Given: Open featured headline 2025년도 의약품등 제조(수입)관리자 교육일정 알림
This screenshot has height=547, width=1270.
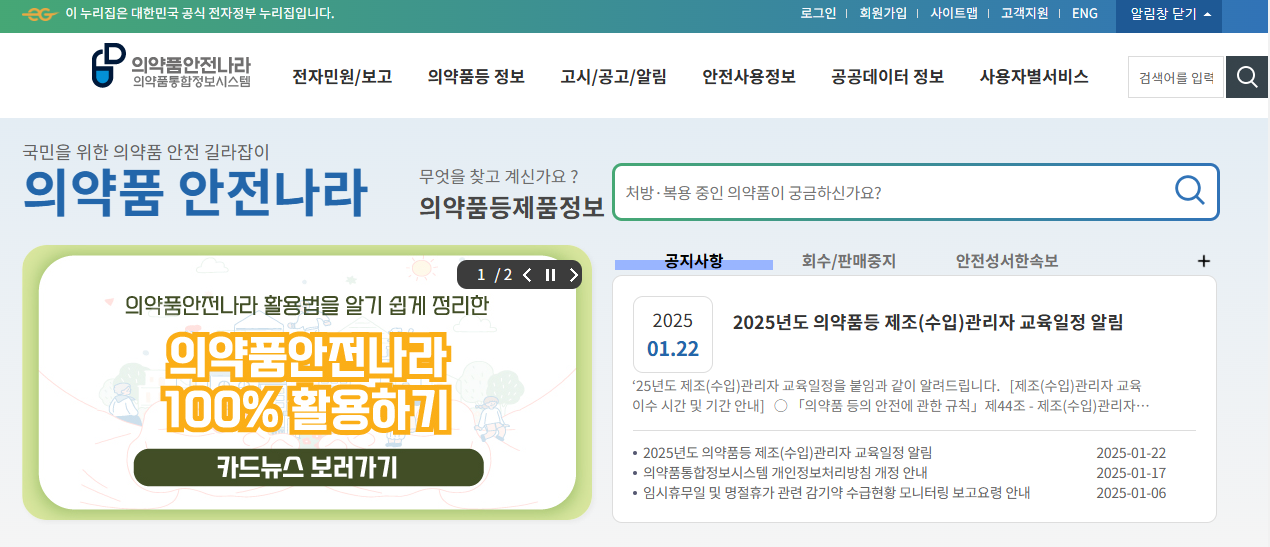Looking at the screenshot, I should [928, 322].
